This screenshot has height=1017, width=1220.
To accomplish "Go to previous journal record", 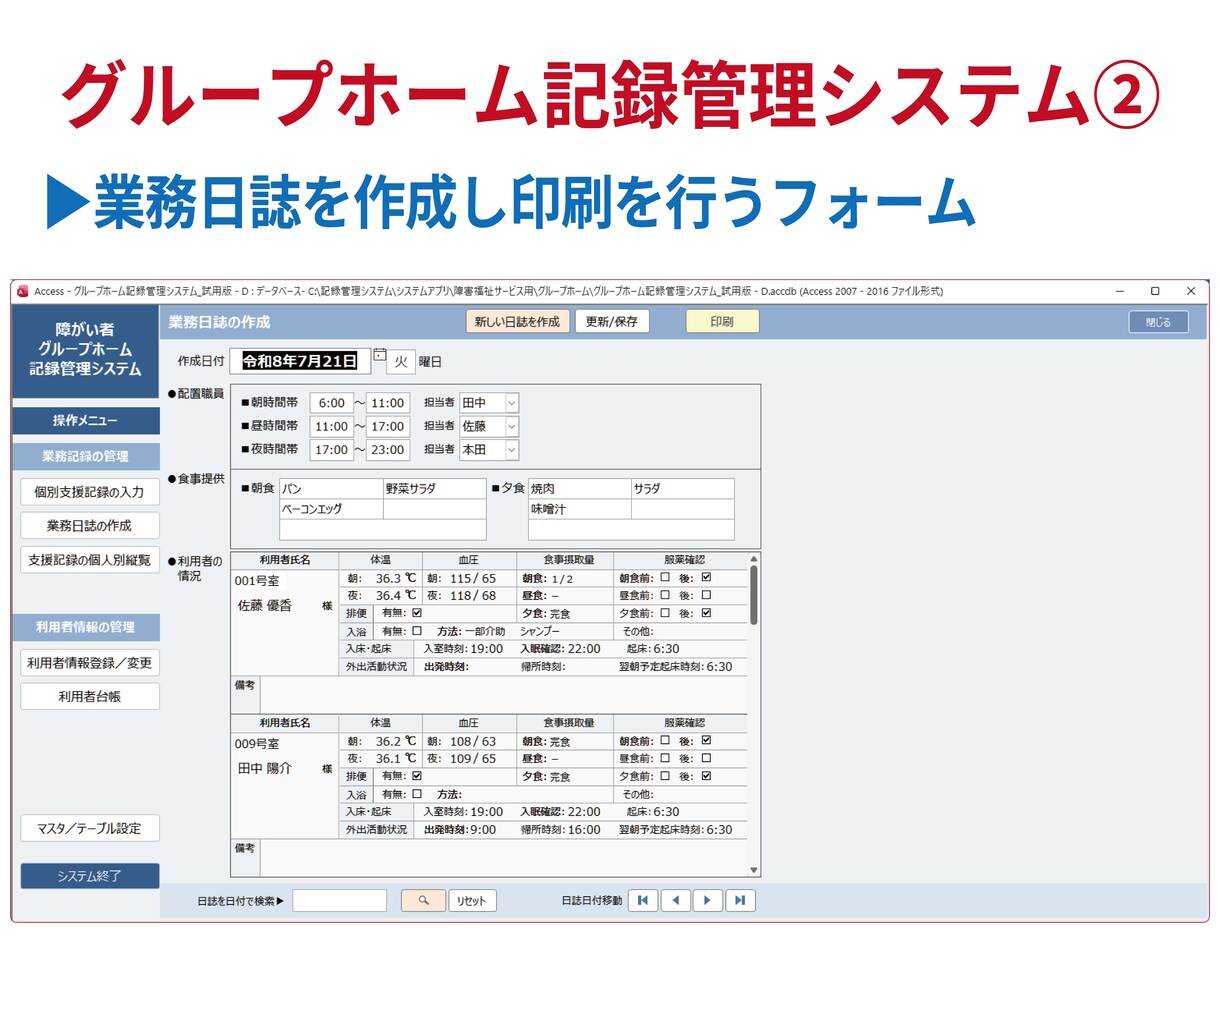I will point(675,900).
